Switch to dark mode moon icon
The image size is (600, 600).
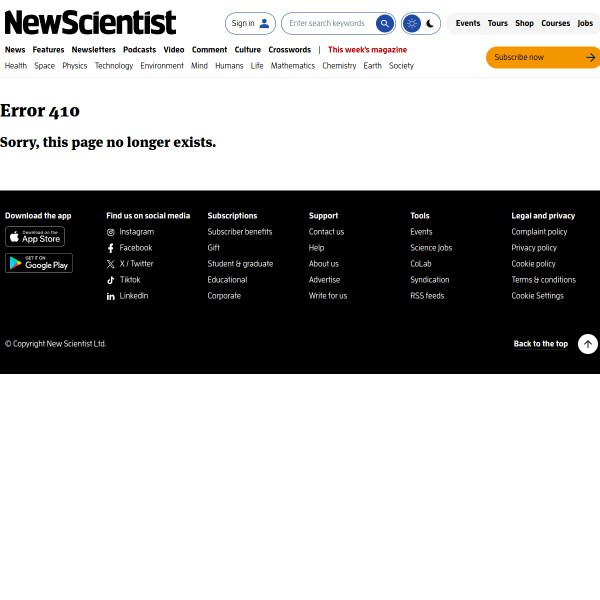[x=430, y=23]
